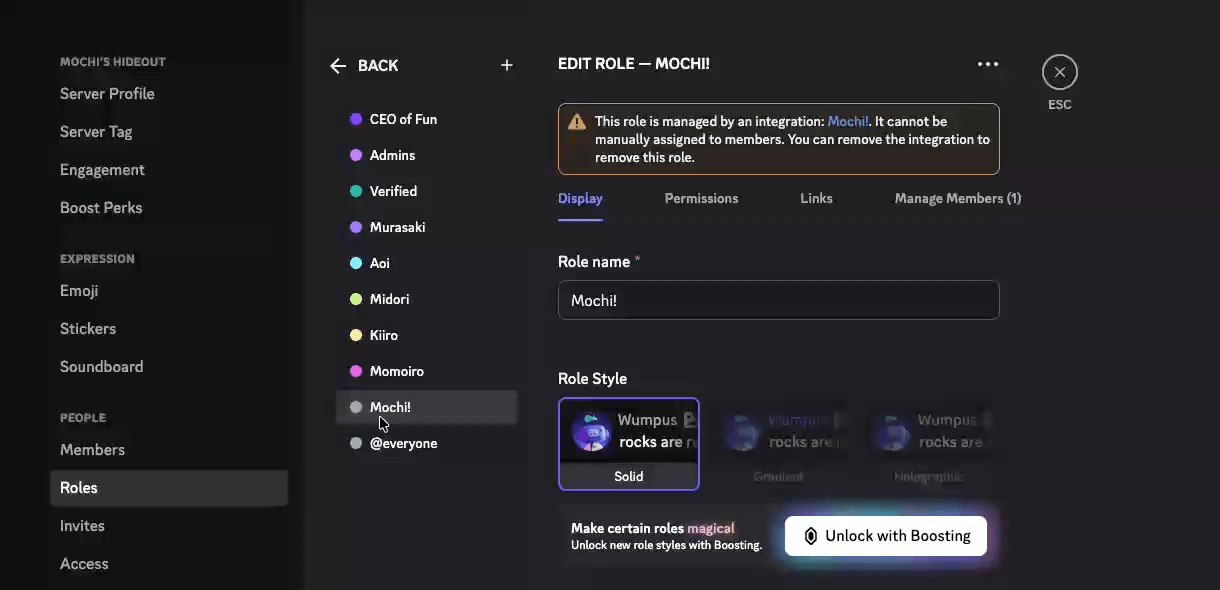
Task: Select the @everyone role
Action: click(x=403, y=443)
